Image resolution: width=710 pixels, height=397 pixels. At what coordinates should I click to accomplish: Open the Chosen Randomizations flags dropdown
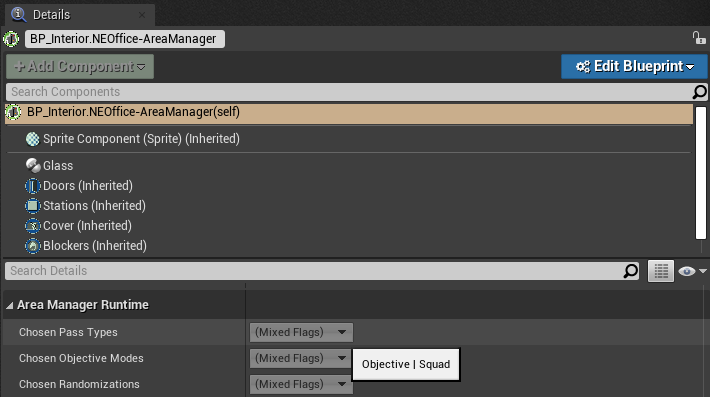coord(301,384)
